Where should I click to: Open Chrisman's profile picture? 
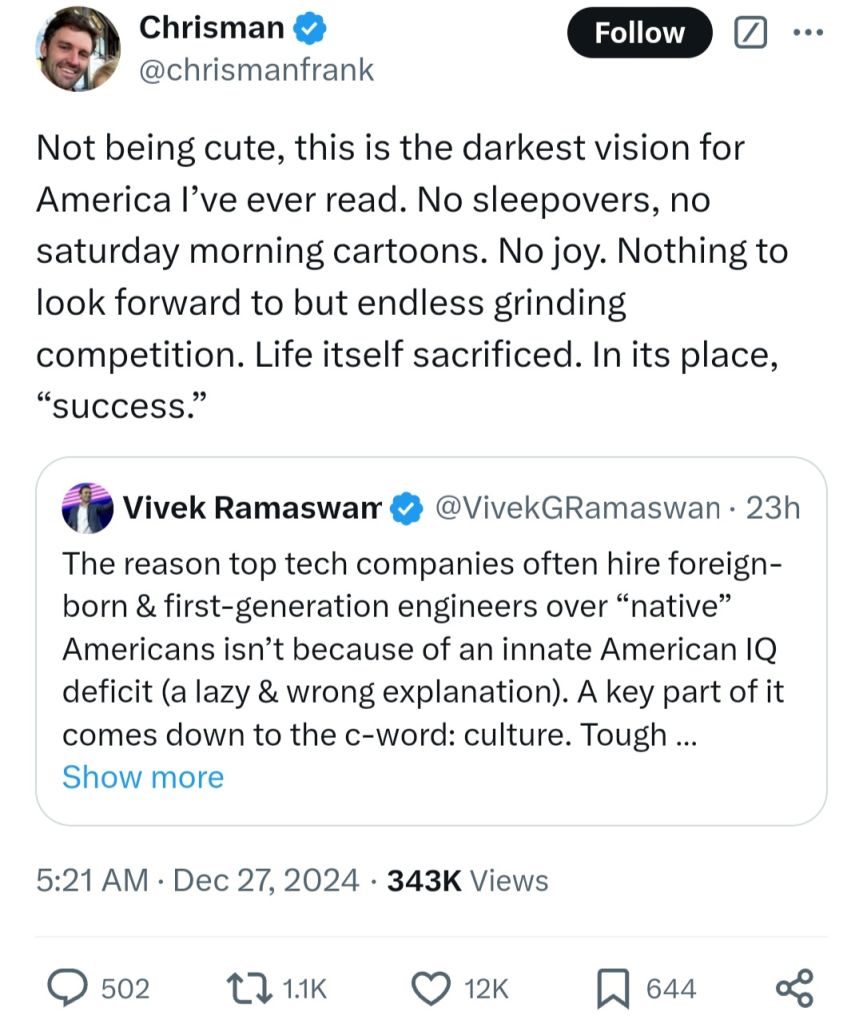click(x=78, y=50)
